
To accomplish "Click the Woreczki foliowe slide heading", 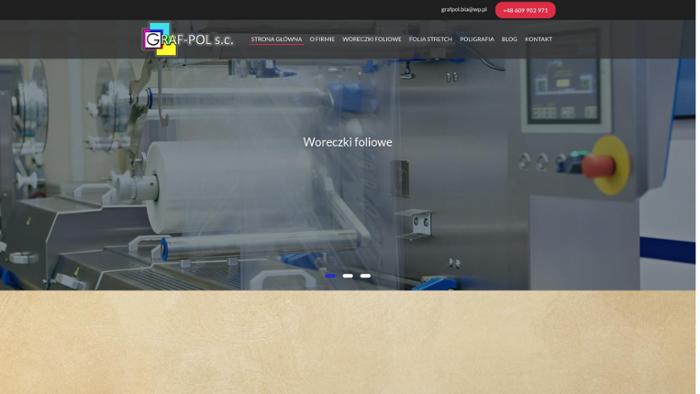I will click(x=348, y=142).
